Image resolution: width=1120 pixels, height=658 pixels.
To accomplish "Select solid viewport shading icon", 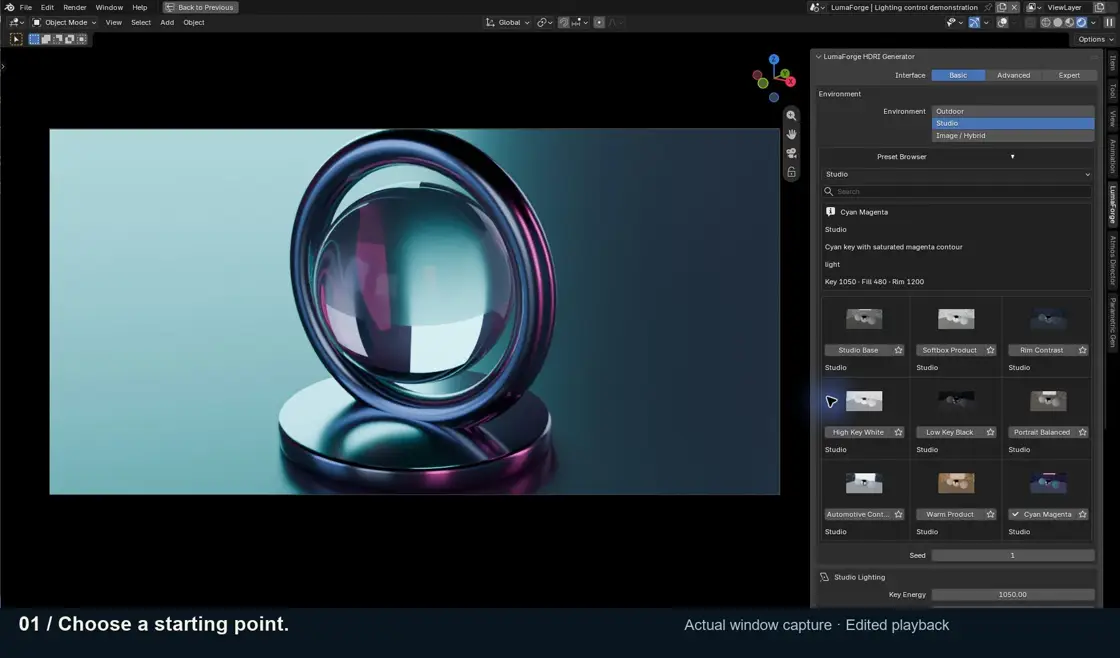I will tap(1058, 22).
